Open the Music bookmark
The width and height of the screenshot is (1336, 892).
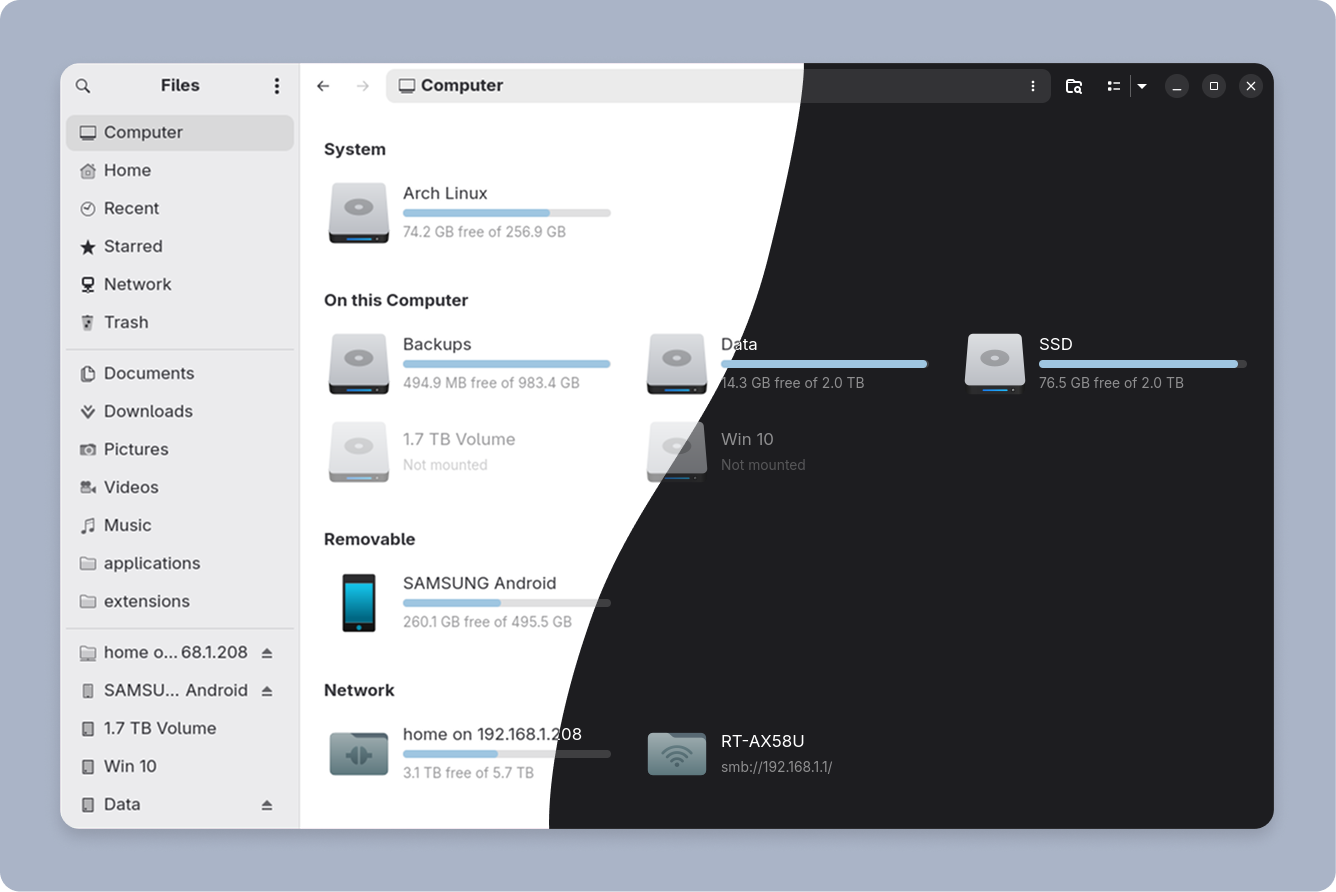[x=180, y=526]
